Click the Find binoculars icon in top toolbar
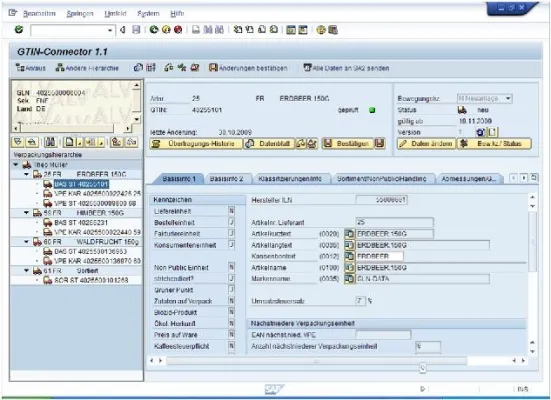 [208, 30]
